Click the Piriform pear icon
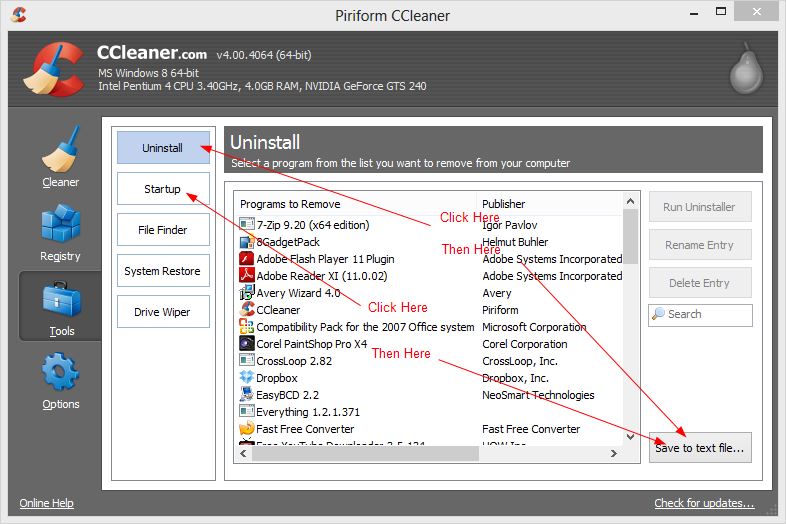This screenshot has width=786, height=524. pyautogui.click(x=746, y=68)
